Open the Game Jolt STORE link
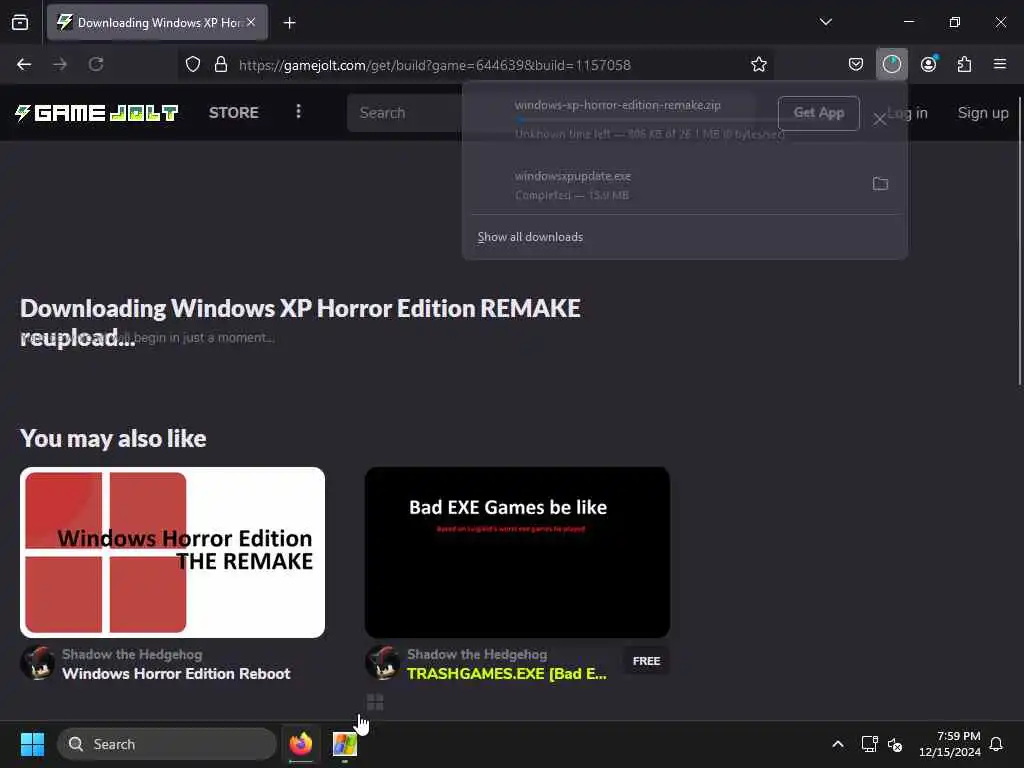The height and width of the screenshot is (768, 1024). [233, 112]
